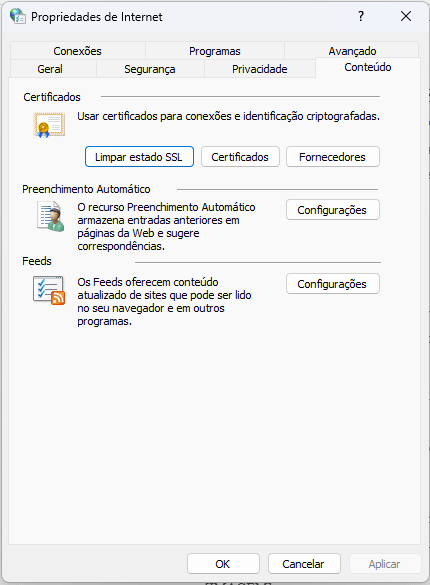Viewport: 430px width, 585px height.
Task: Switch to the Programas tab
Action: click(215, 51)
